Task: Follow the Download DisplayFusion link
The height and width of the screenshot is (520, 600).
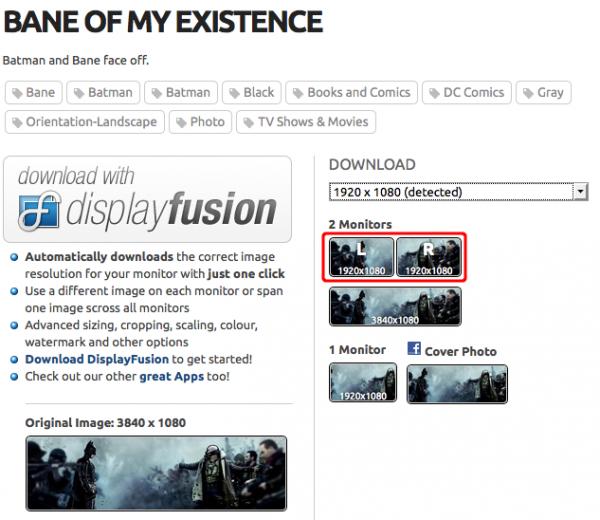Action: tap(97, 359)
